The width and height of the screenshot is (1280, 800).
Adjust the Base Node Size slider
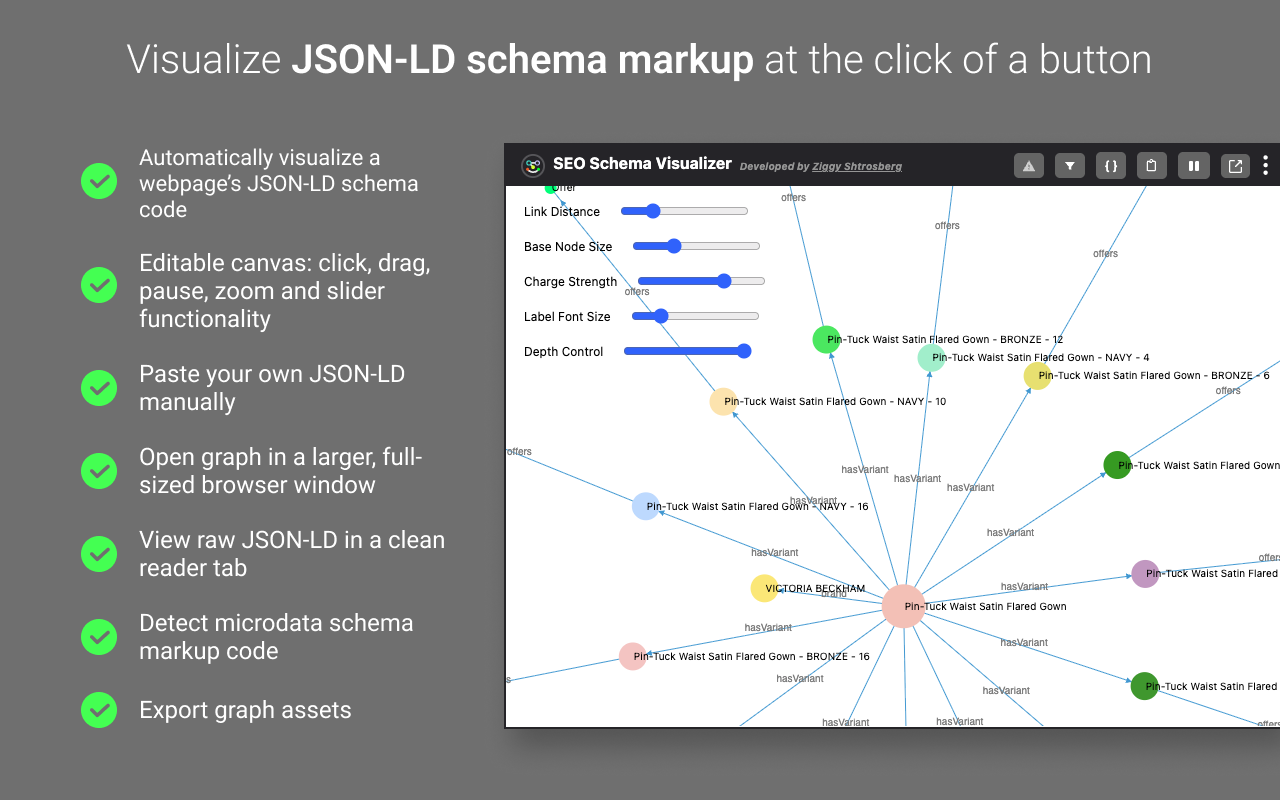click(x=696, y=246)
